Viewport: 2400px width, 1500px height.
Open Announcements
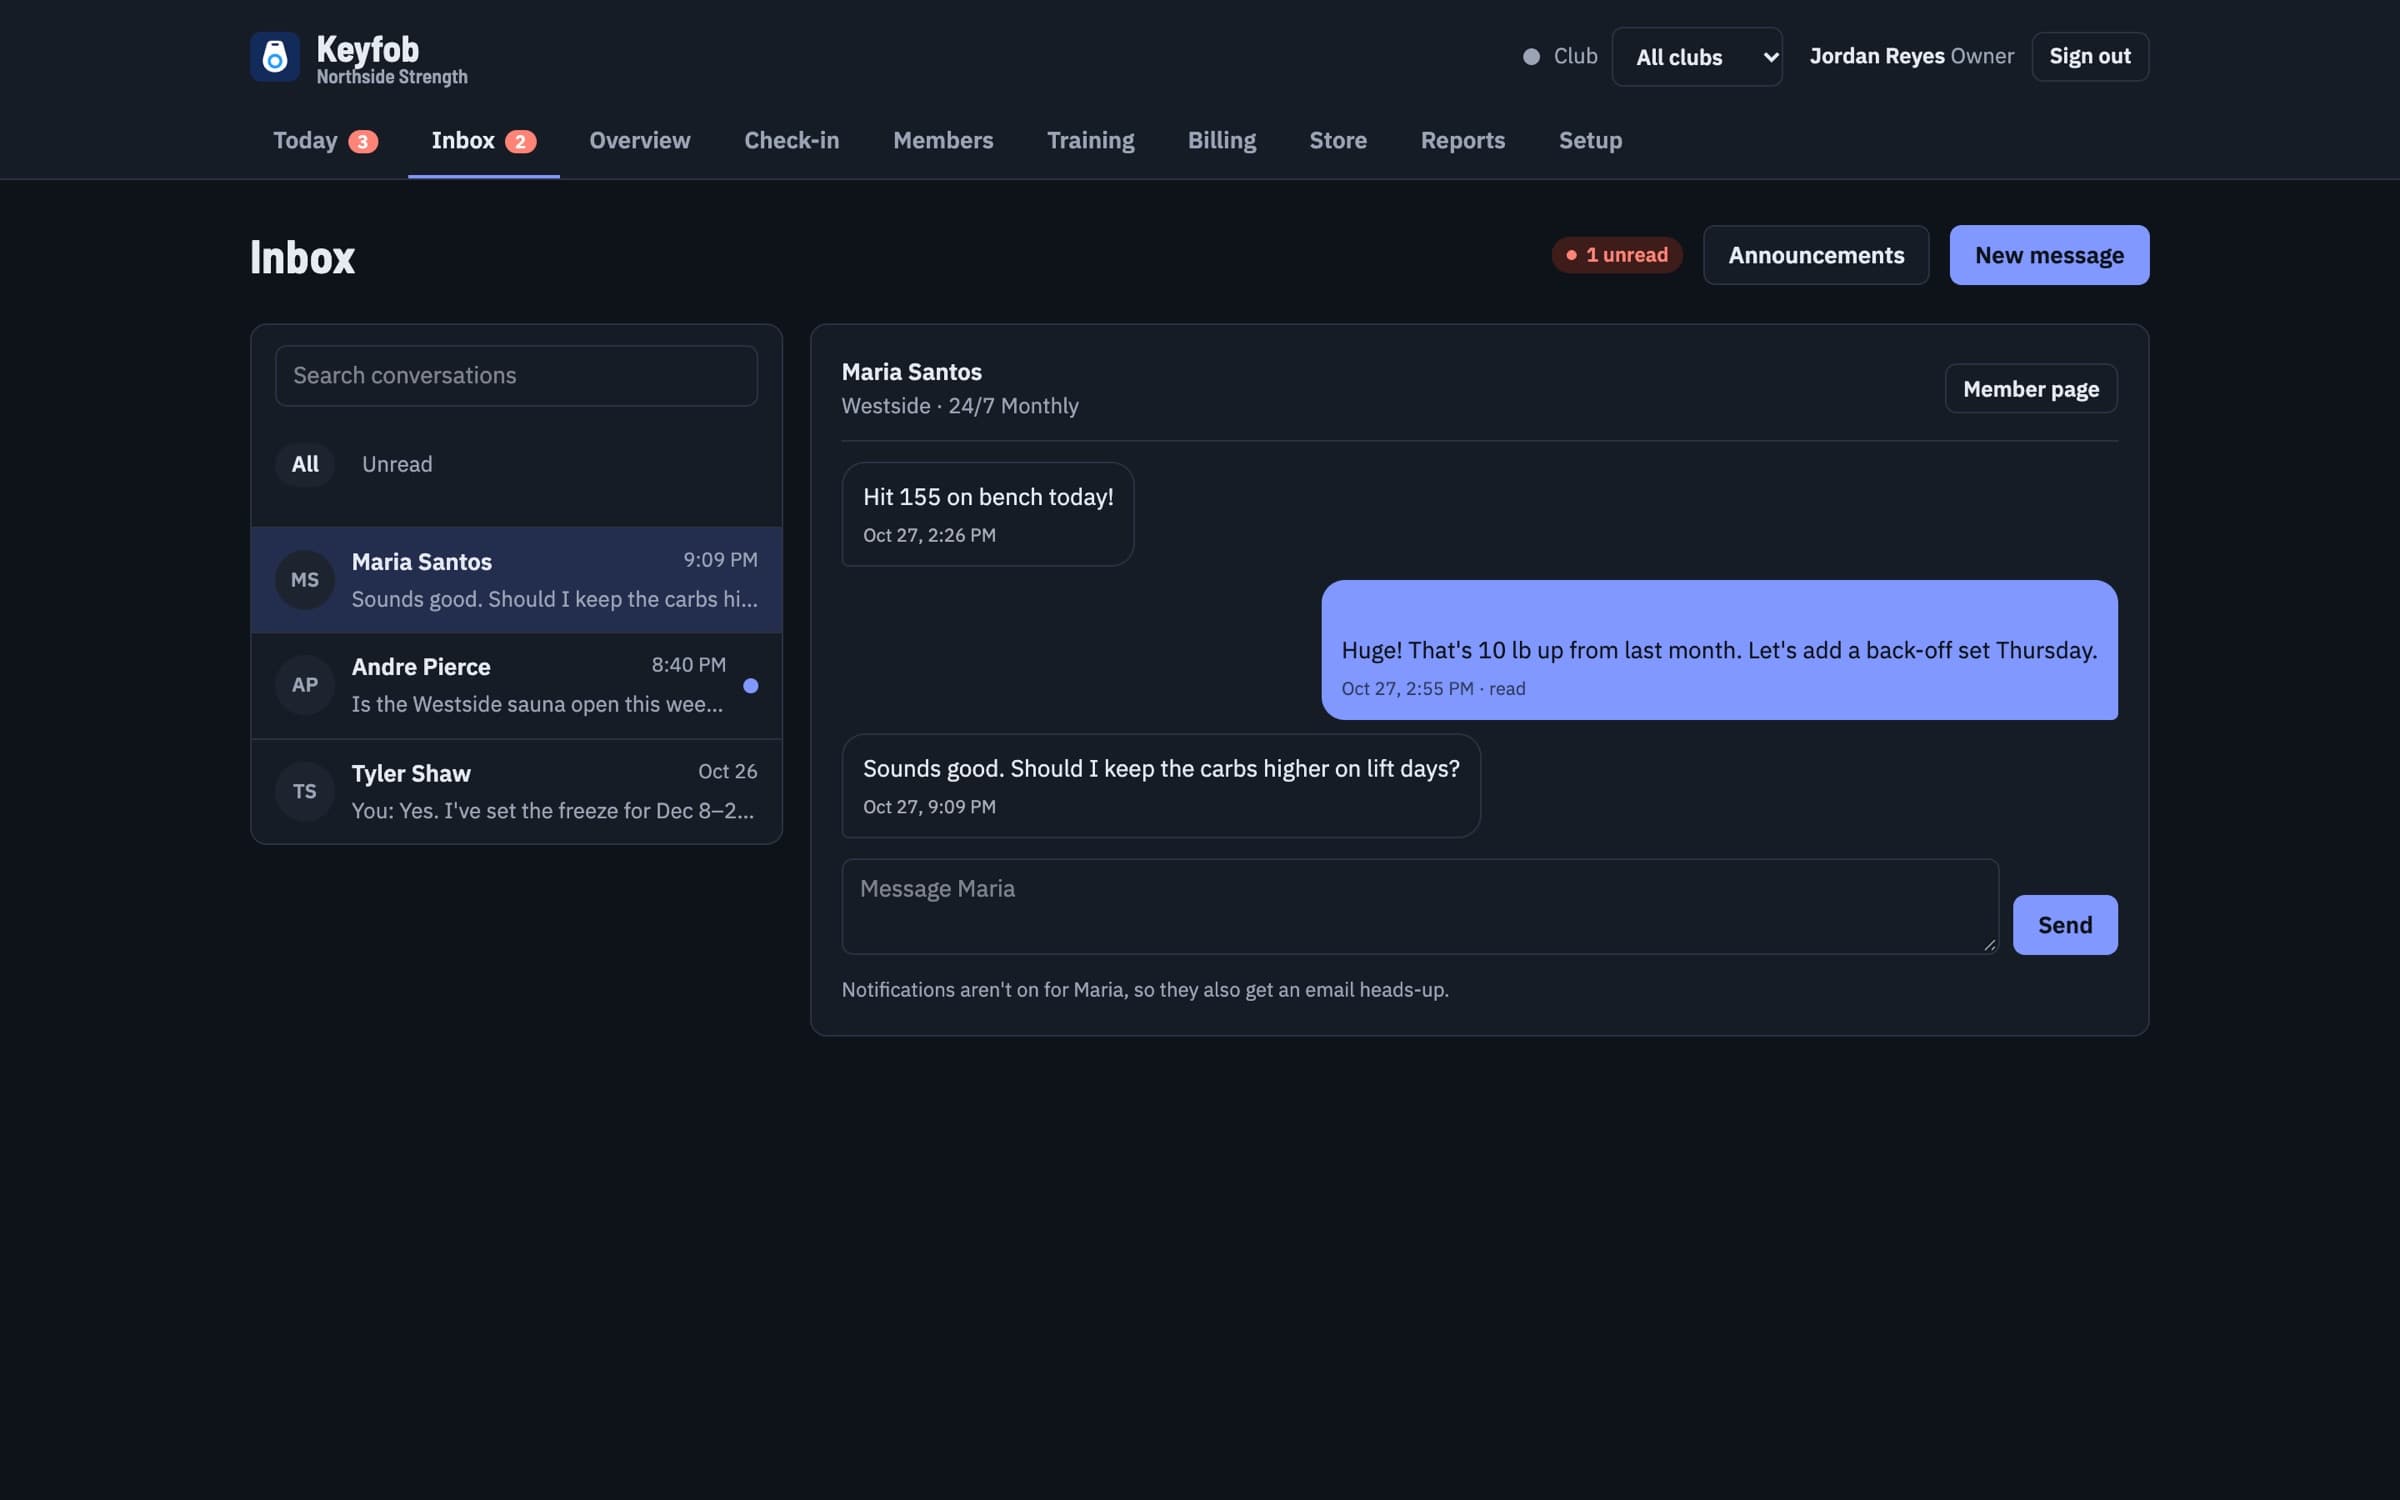pos(1816,255)
